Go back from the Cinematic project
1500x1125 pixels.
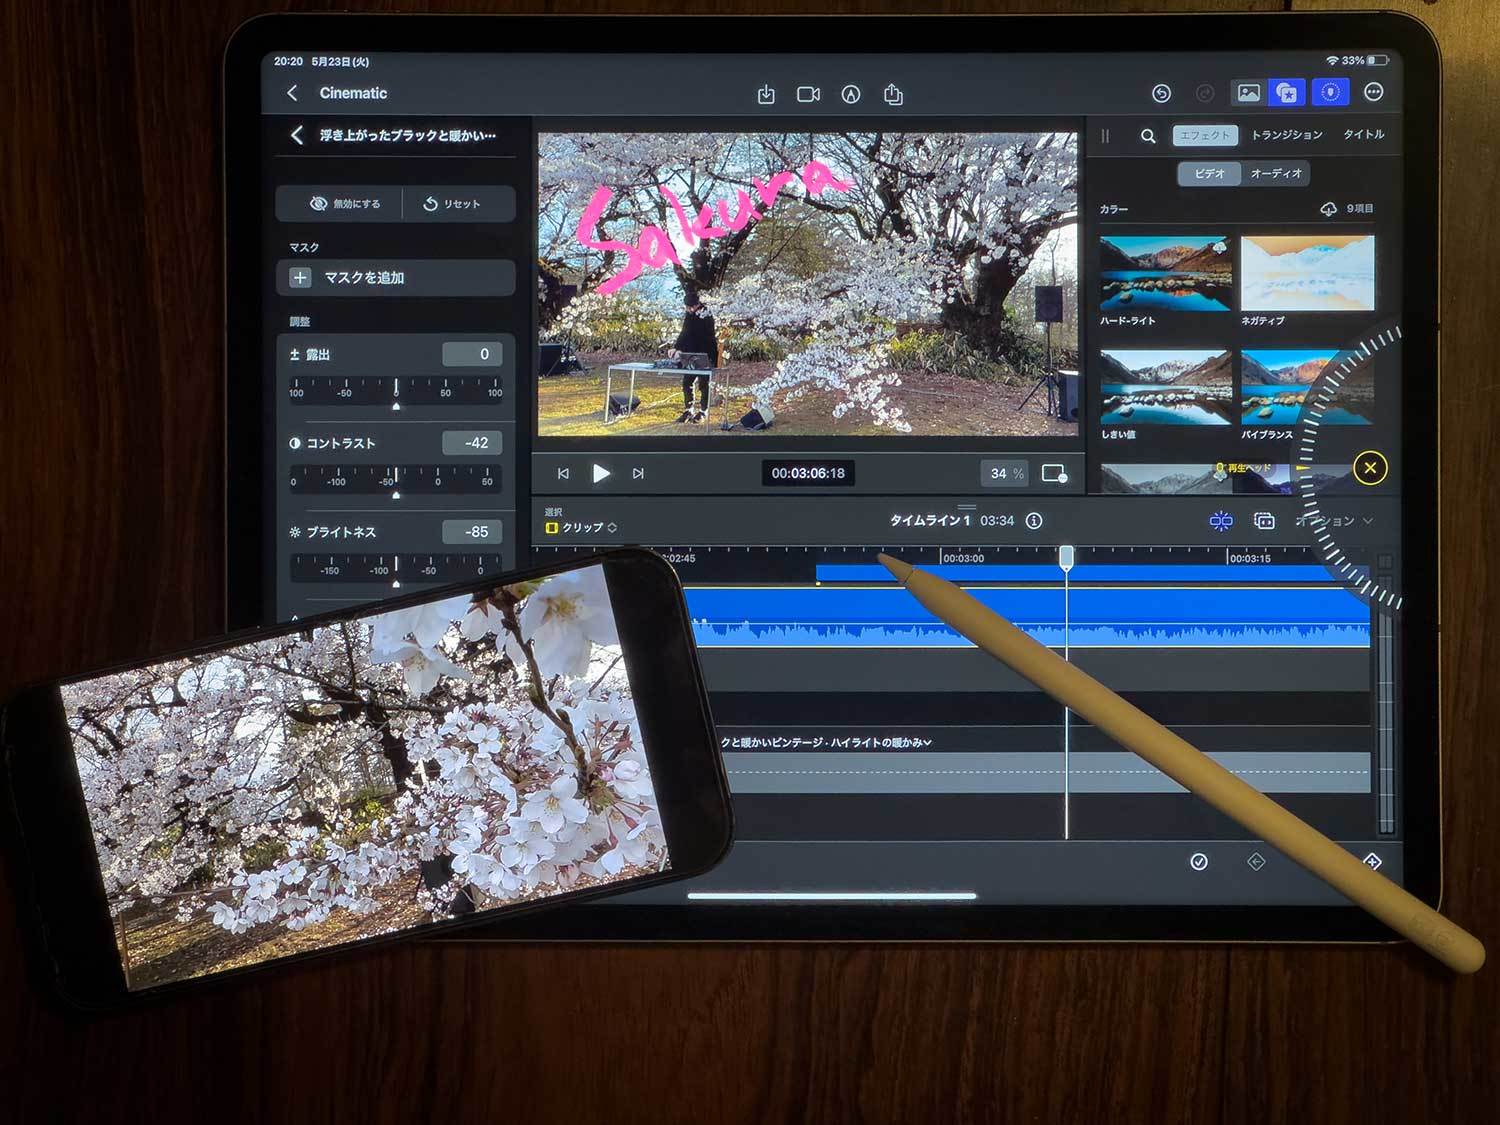point(292,93)
